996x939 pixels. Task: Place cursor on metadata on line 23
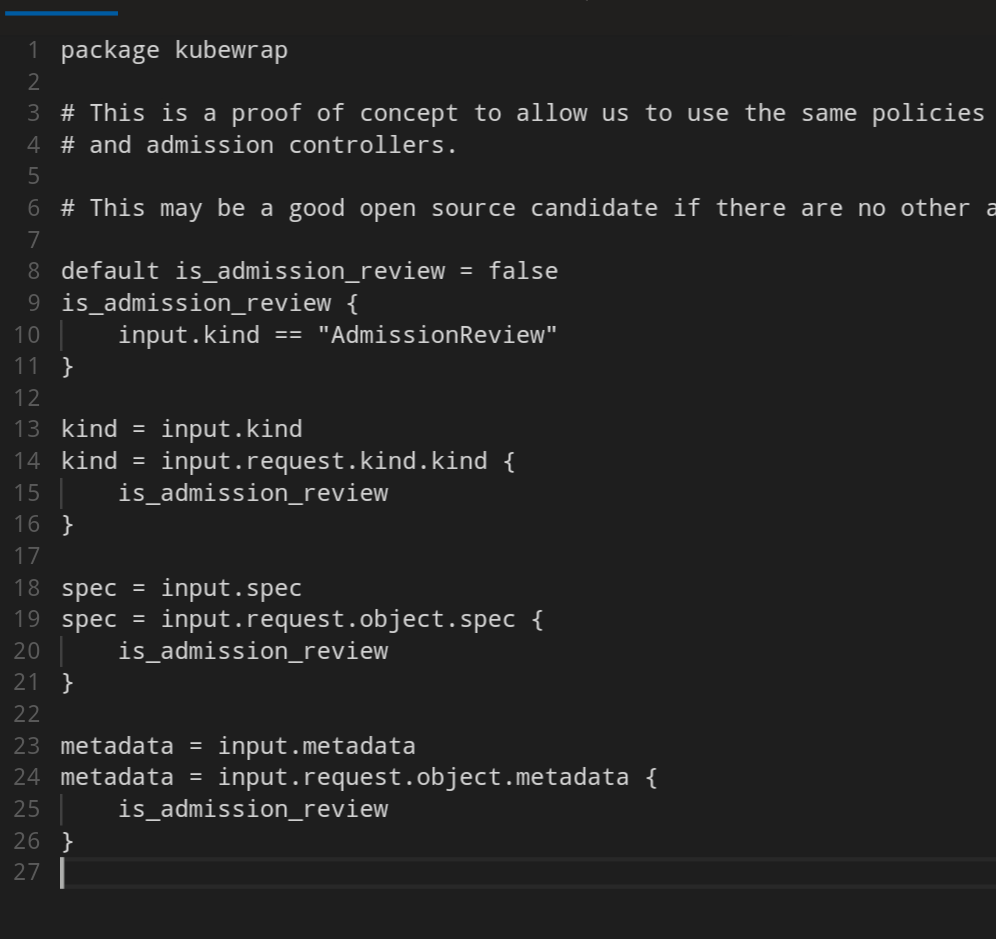tap(117, 745)
